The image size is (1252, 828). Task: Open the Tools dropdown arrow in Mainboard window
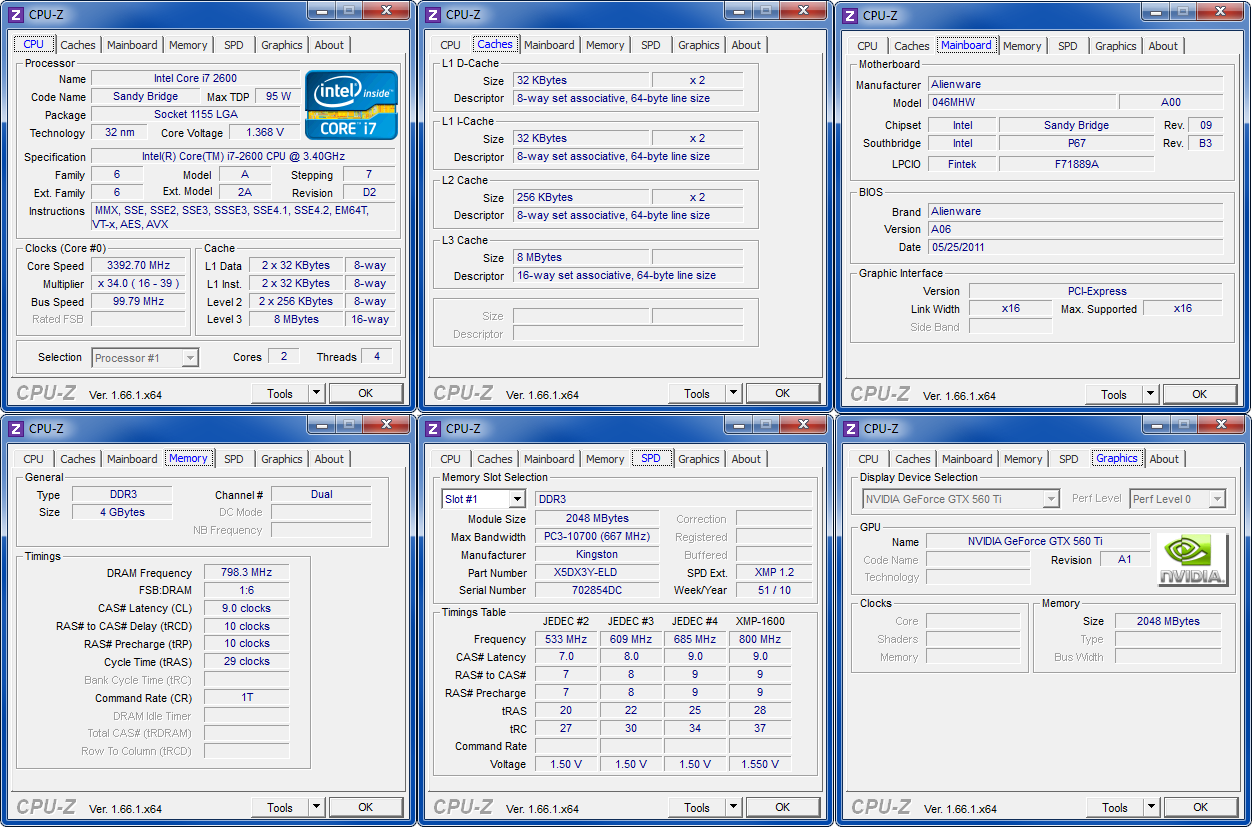[x=1151, y=395]
